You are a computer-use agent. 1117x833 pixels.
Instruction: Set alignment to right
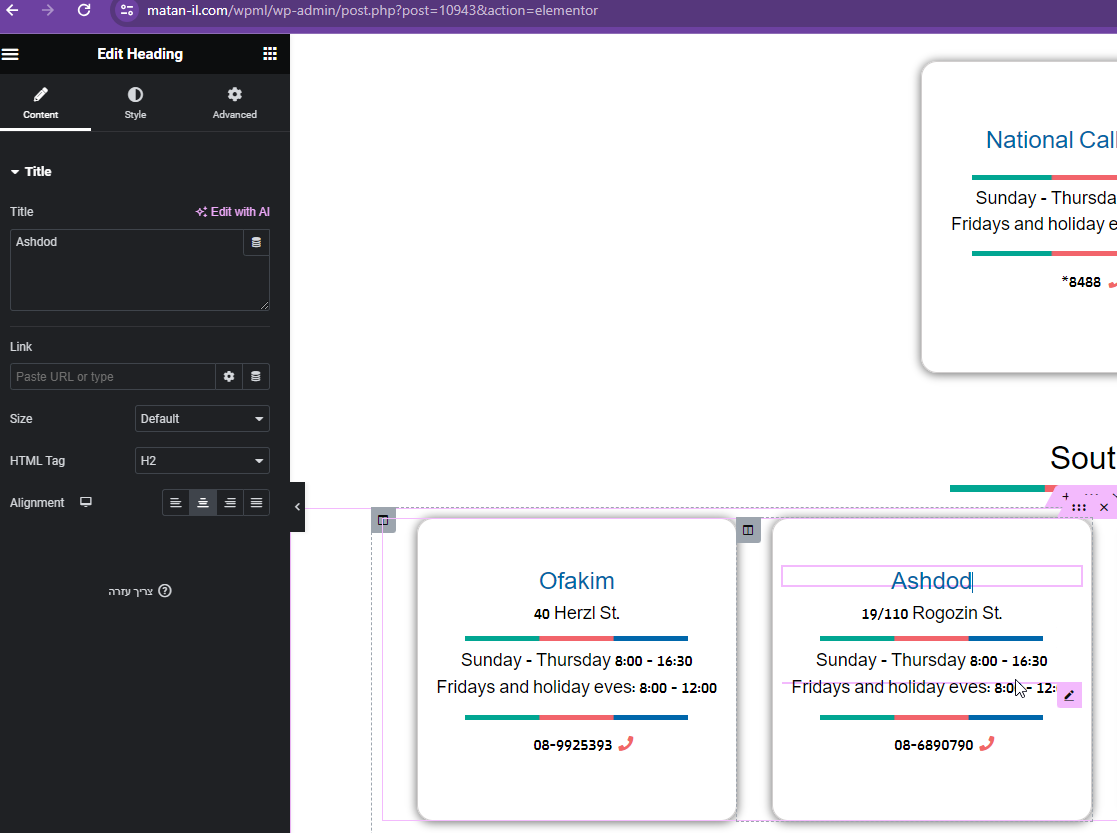click(x=229, y=503)
